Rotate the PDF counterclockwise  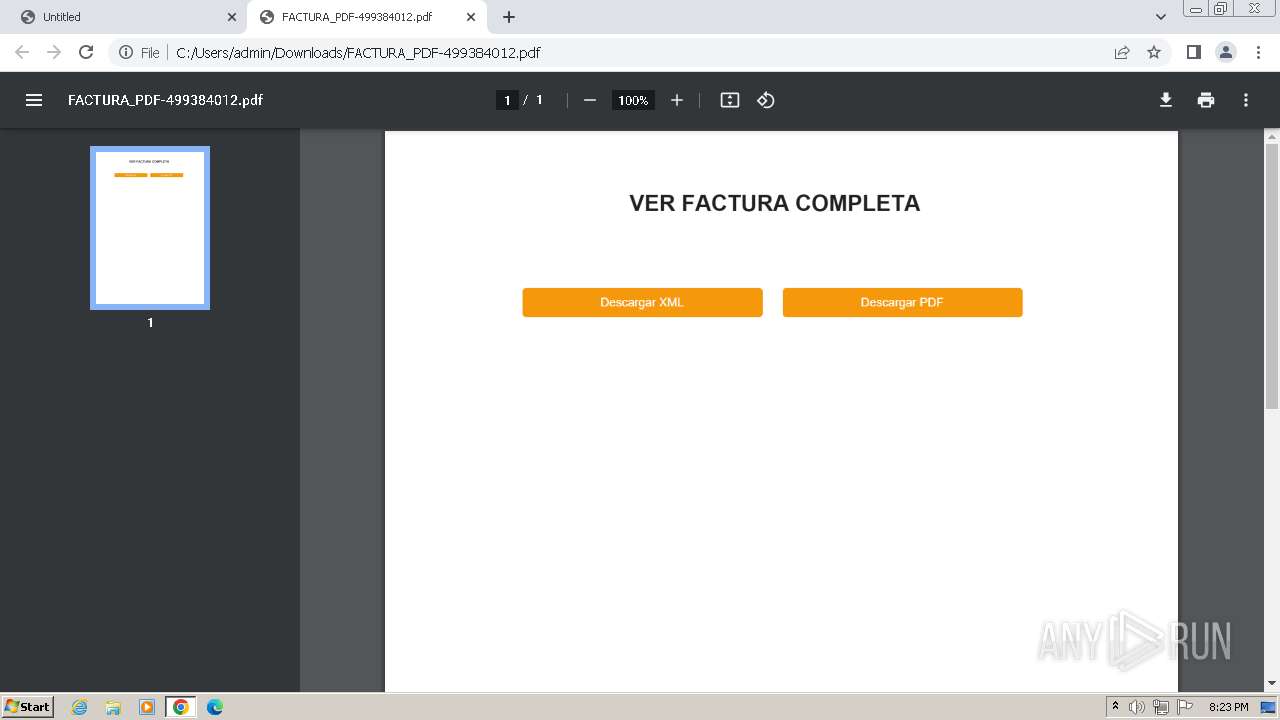tap(766, 100)
